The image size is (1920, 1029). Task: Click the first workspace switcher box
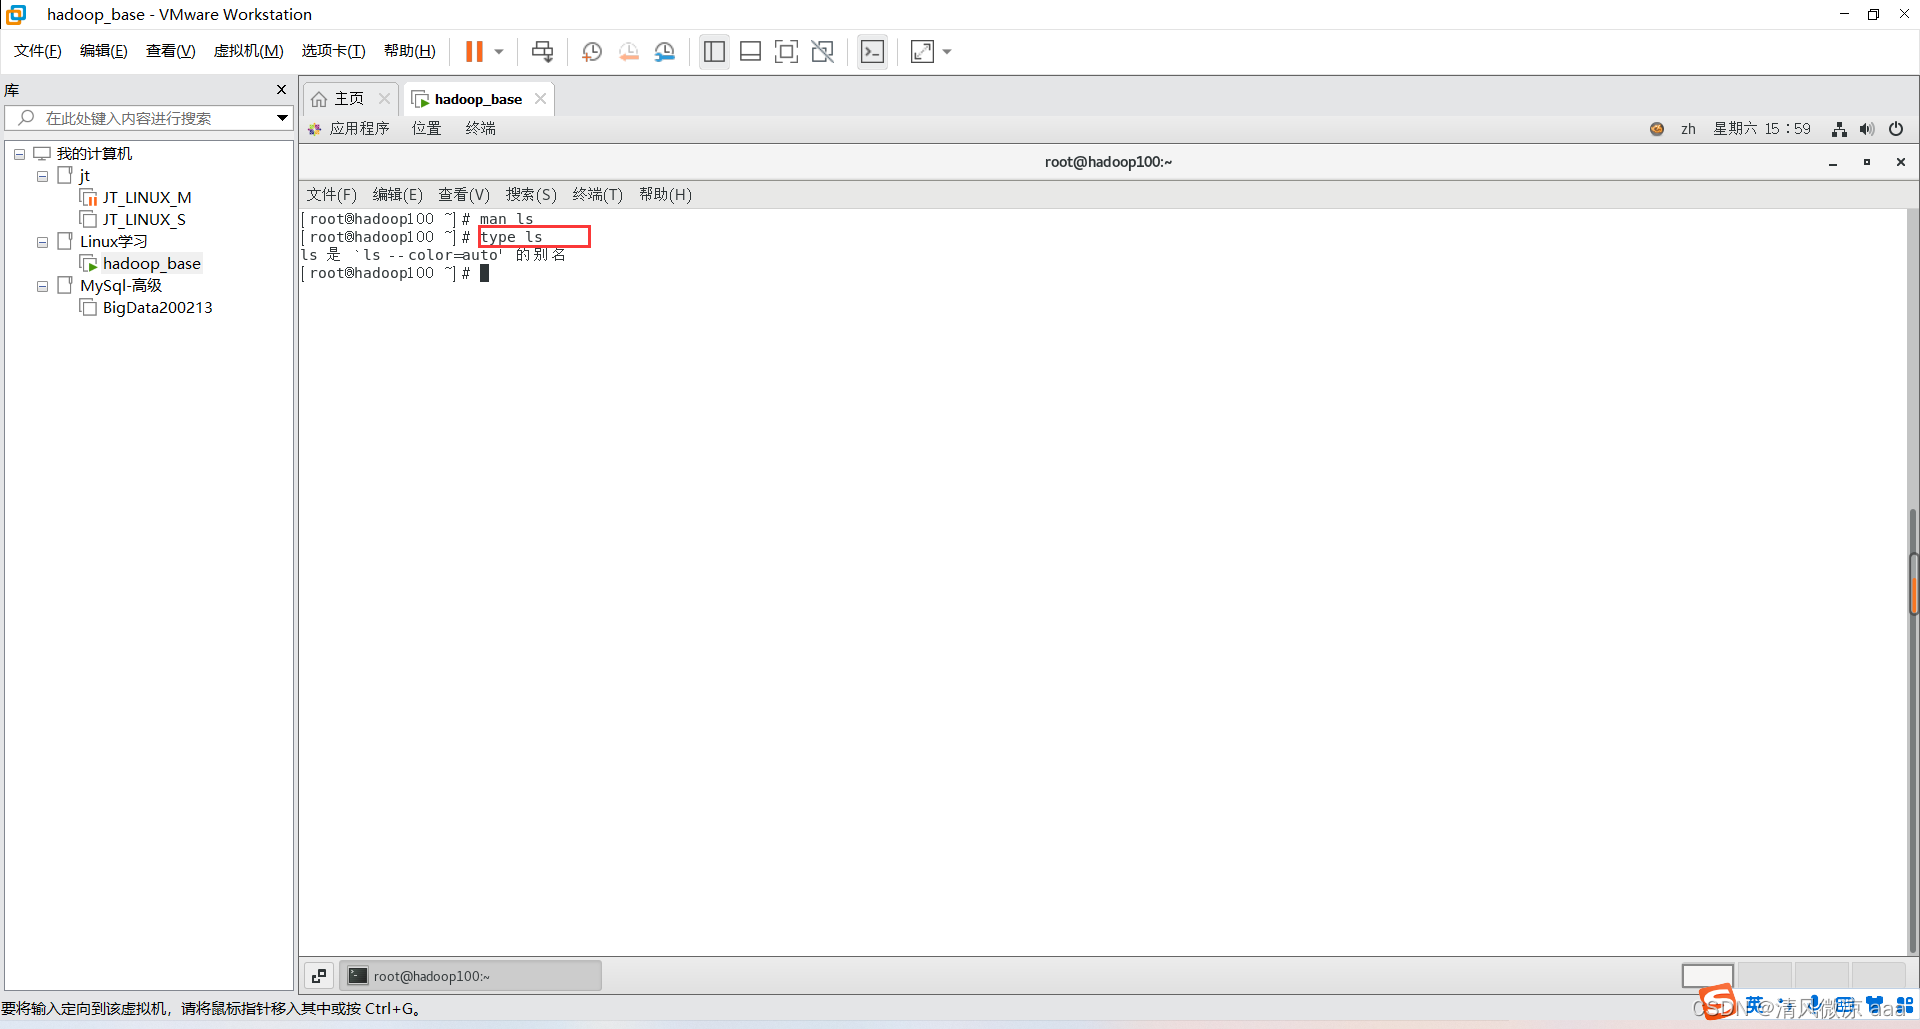[x=1707, y=976]
